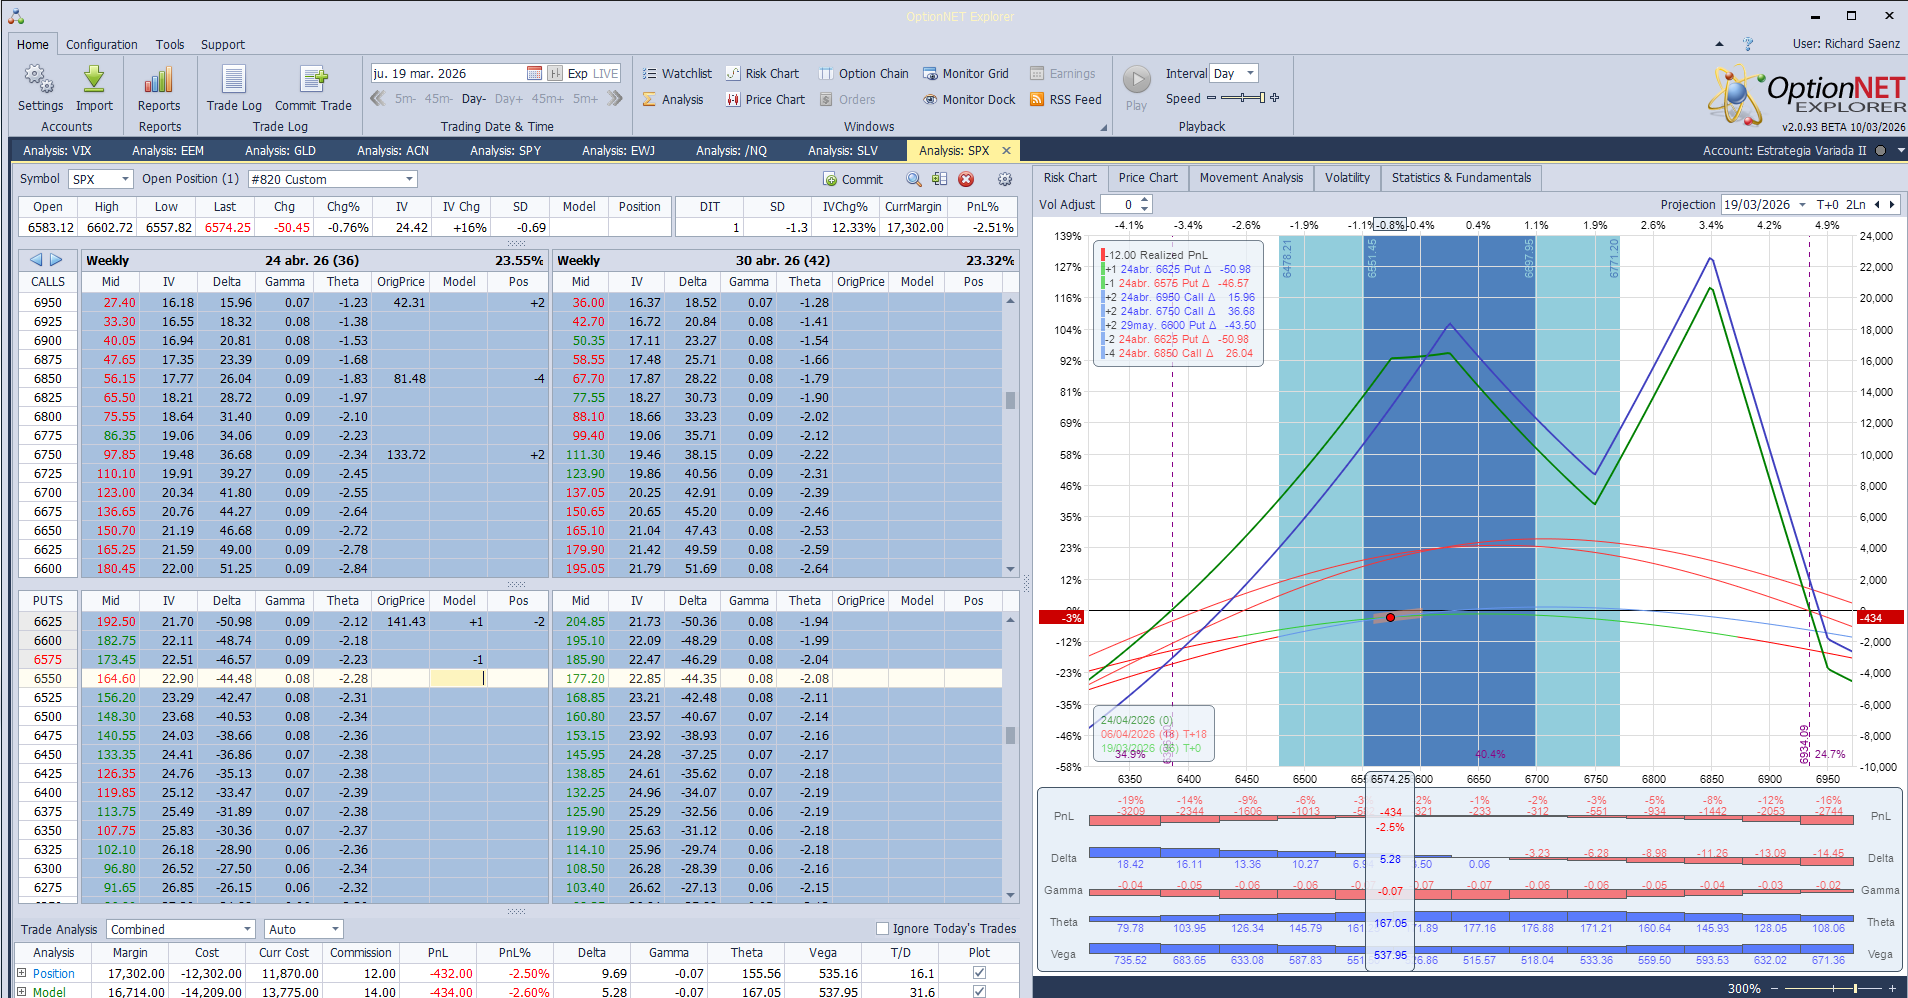This screenshot has height=998, width=1908.
Task: Switch to the Analysis: VIX tab
Action: click(x=57, y=150)
